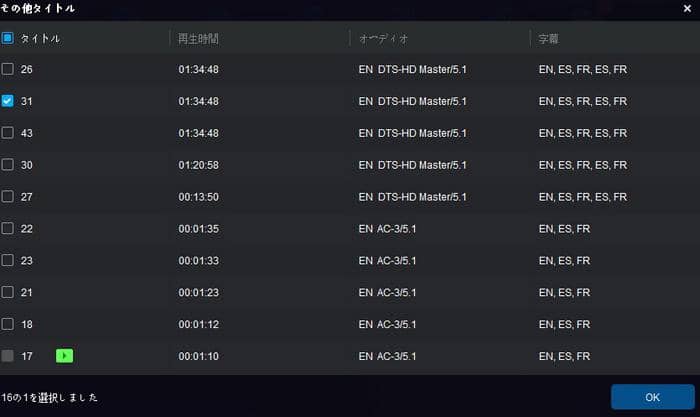The image size is (700, 417).
Task: Click the subtitle list of title 26
Action: (x=582, y=69)
